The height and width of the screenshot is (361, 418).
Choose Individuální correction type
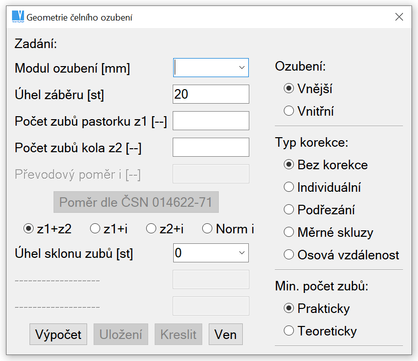click(322, 187)
